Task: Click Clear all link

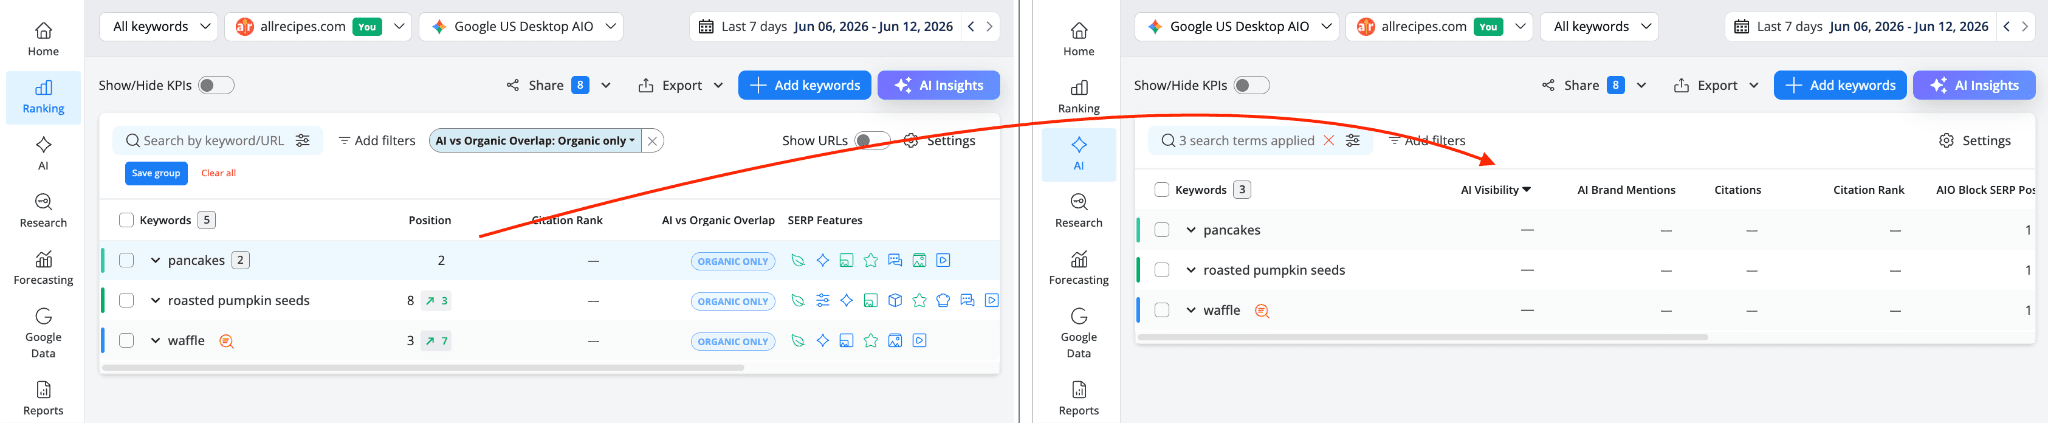Action: point(218,173)
